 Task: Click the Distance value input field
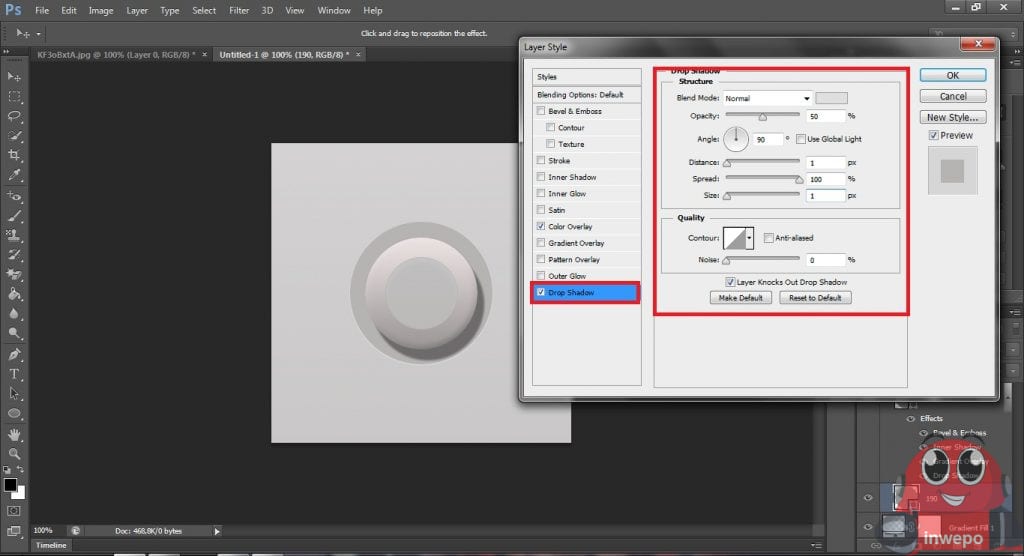(826, 163)
